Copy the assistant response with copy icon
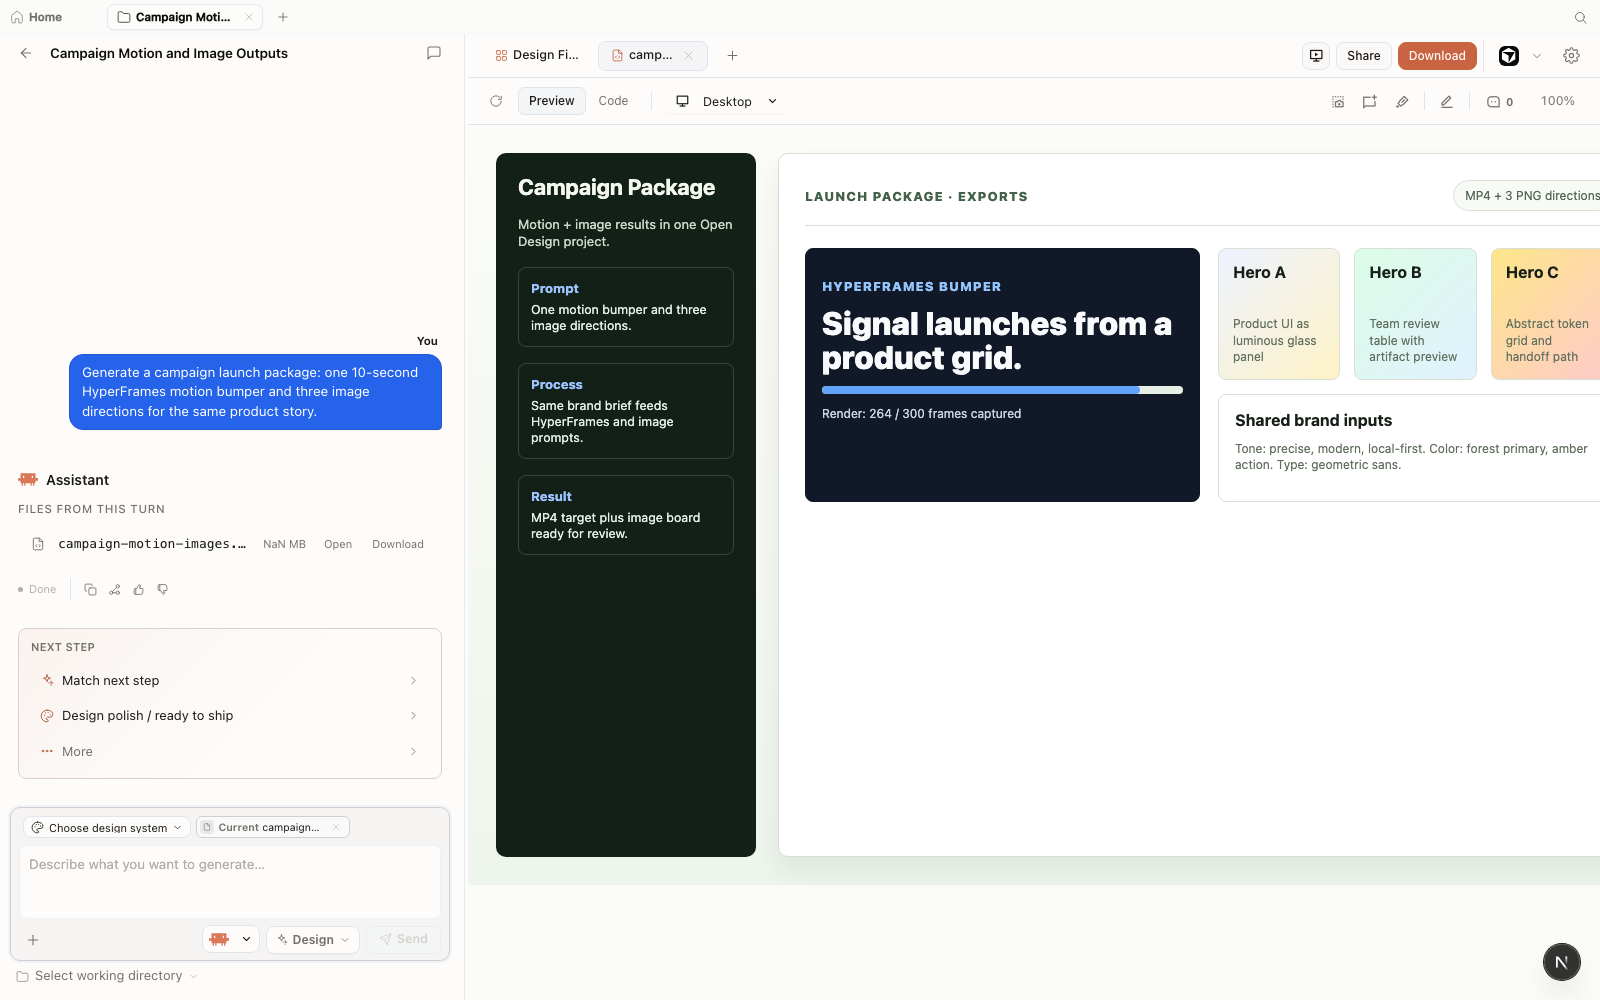 click(90, 590)
